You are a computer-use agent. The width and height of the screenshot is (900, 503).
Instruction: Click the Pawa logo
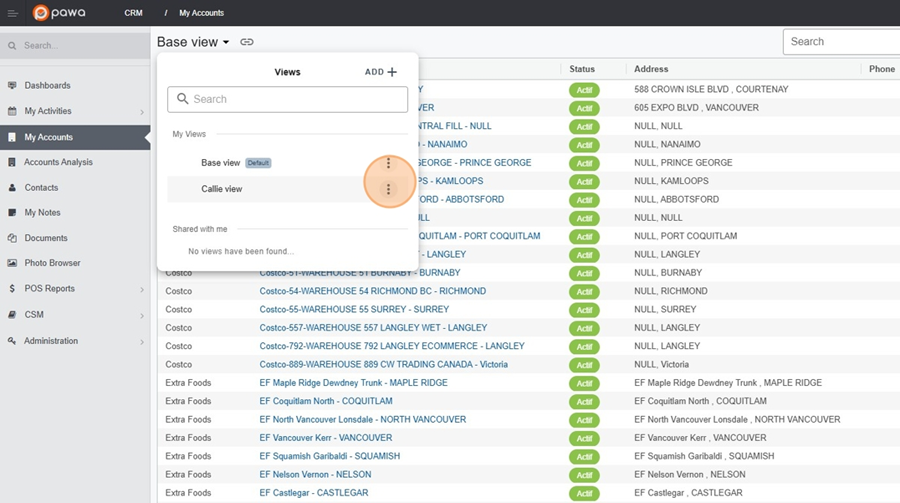coord(59,13)
